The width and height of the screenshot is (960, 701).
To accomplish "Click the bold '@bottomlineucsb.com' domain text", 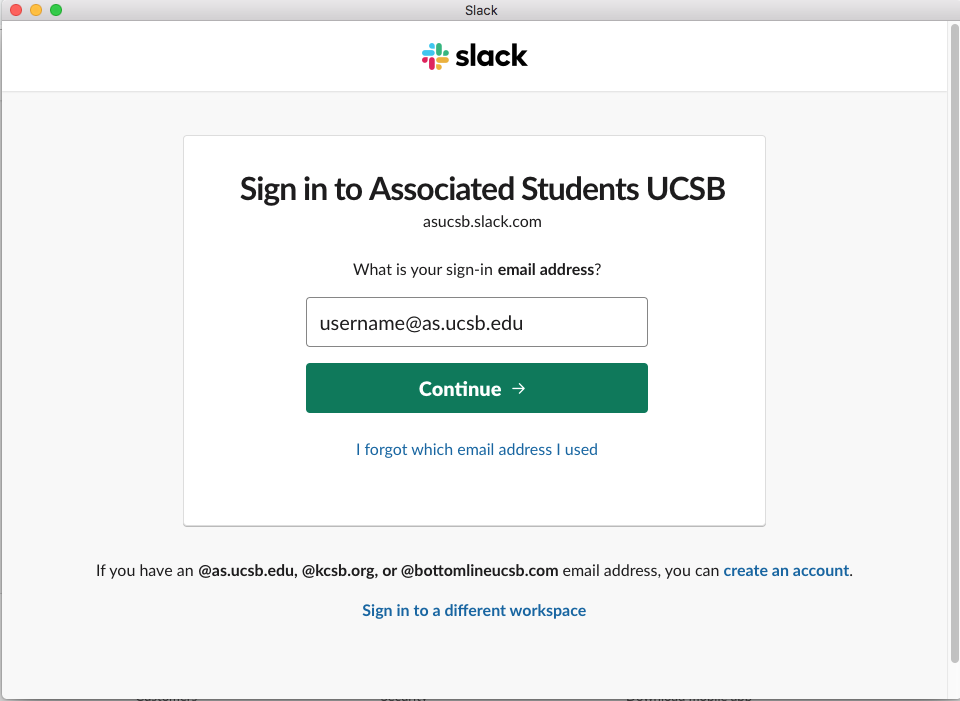I will click(479, 571).
